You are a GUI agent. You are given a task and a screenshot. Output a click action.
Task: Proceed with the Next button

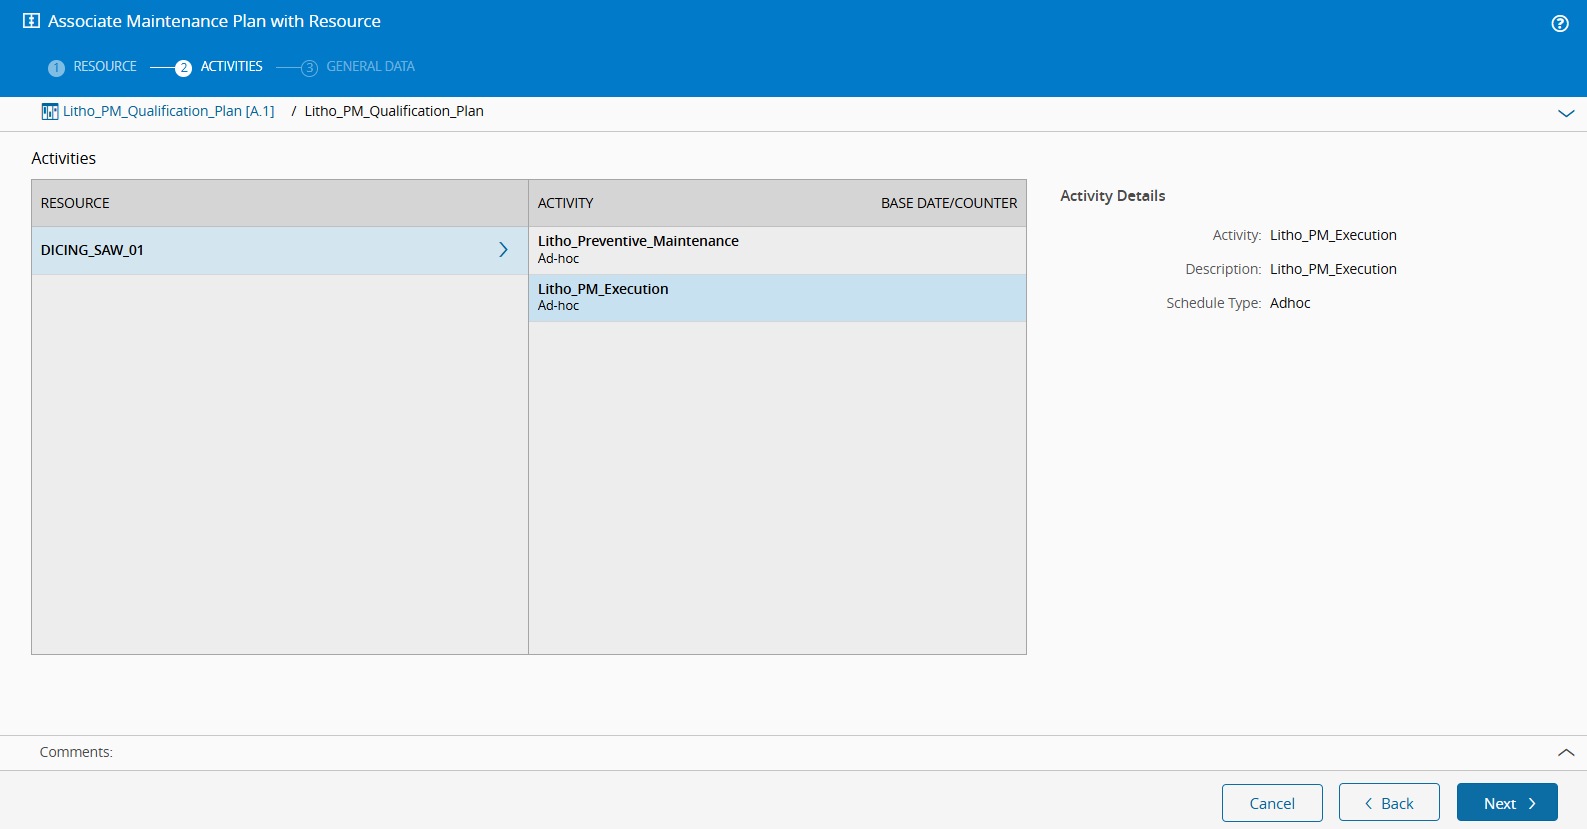coord(1506,803)
